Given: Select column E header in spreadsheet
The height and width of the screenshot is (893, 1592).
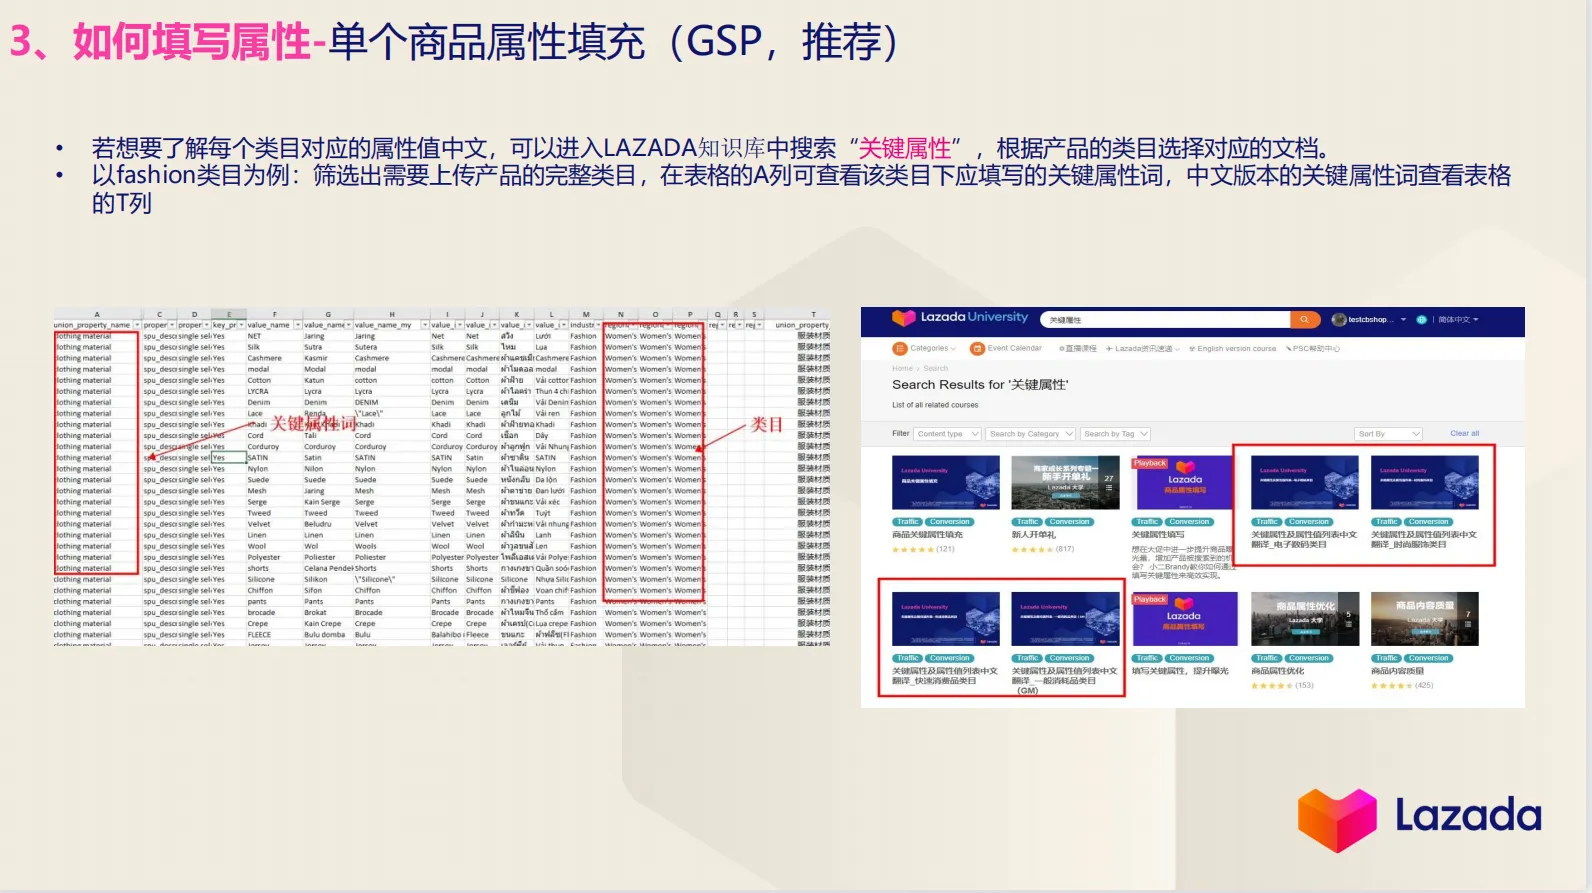Looking at the screenshot, I should tap(229, 314).
